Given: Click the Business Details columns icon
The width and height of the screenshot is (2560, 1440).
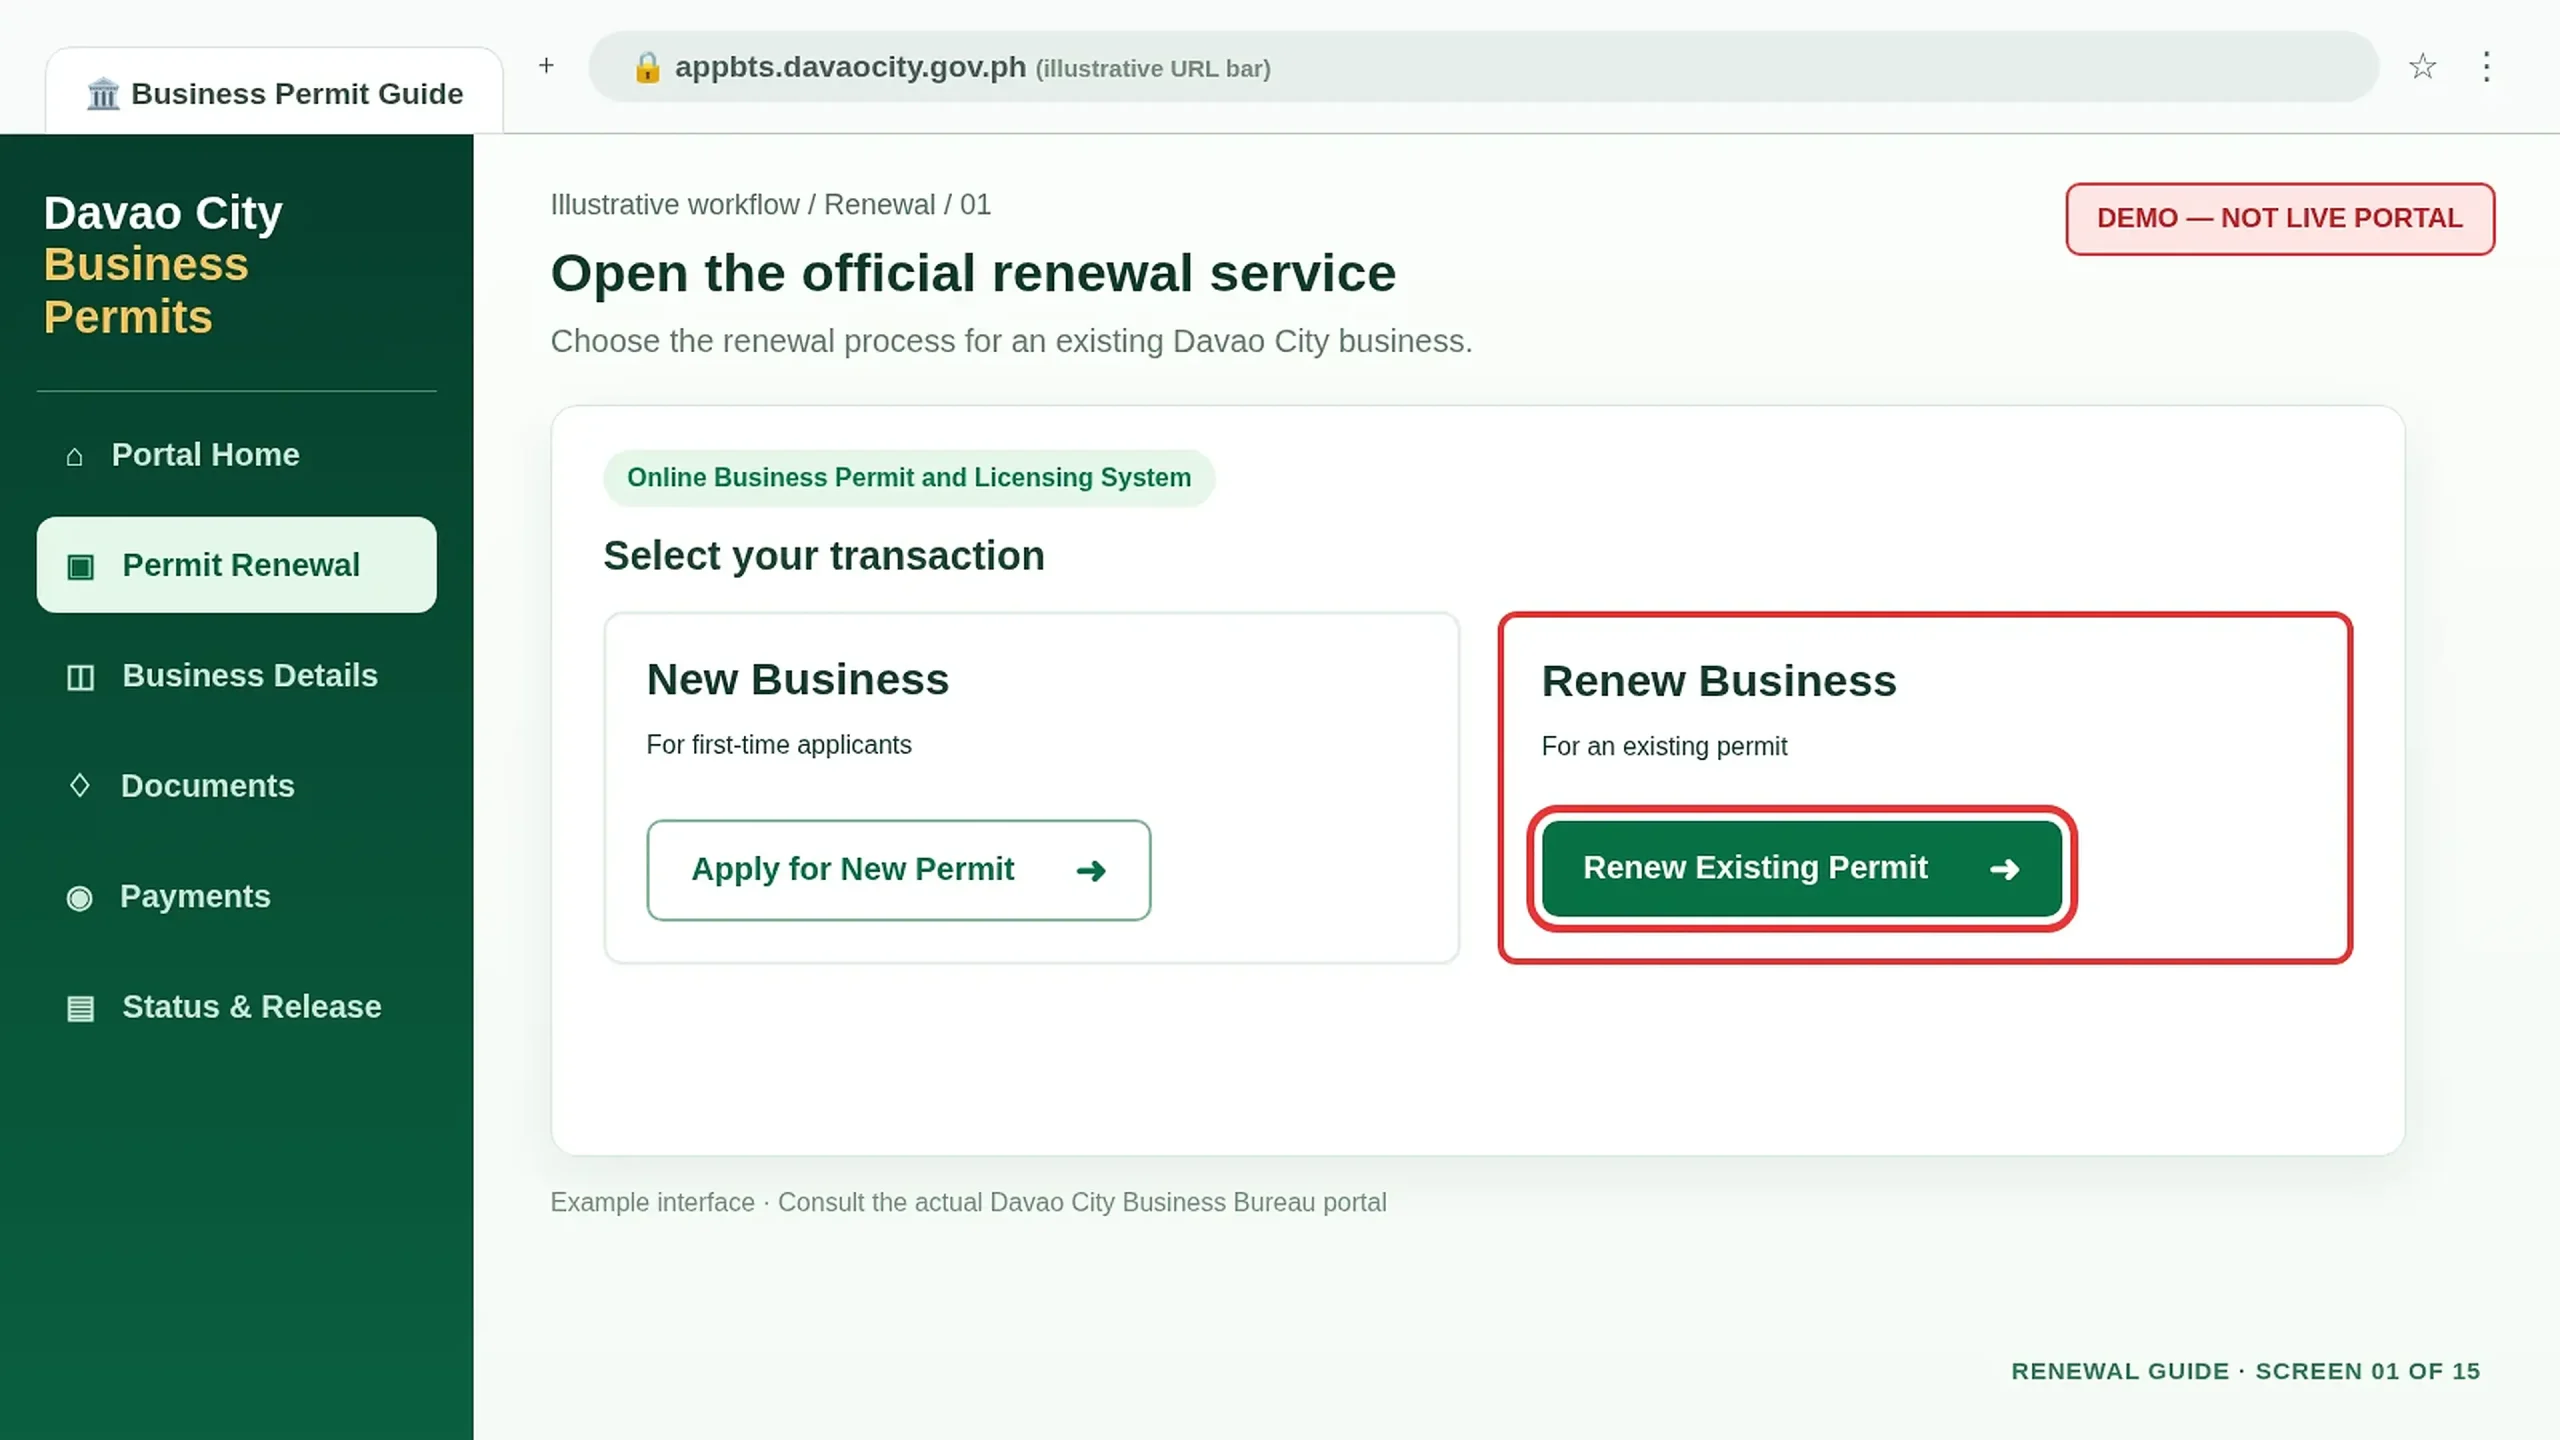Looking at the screenshot, I should [x=80, y=678].
